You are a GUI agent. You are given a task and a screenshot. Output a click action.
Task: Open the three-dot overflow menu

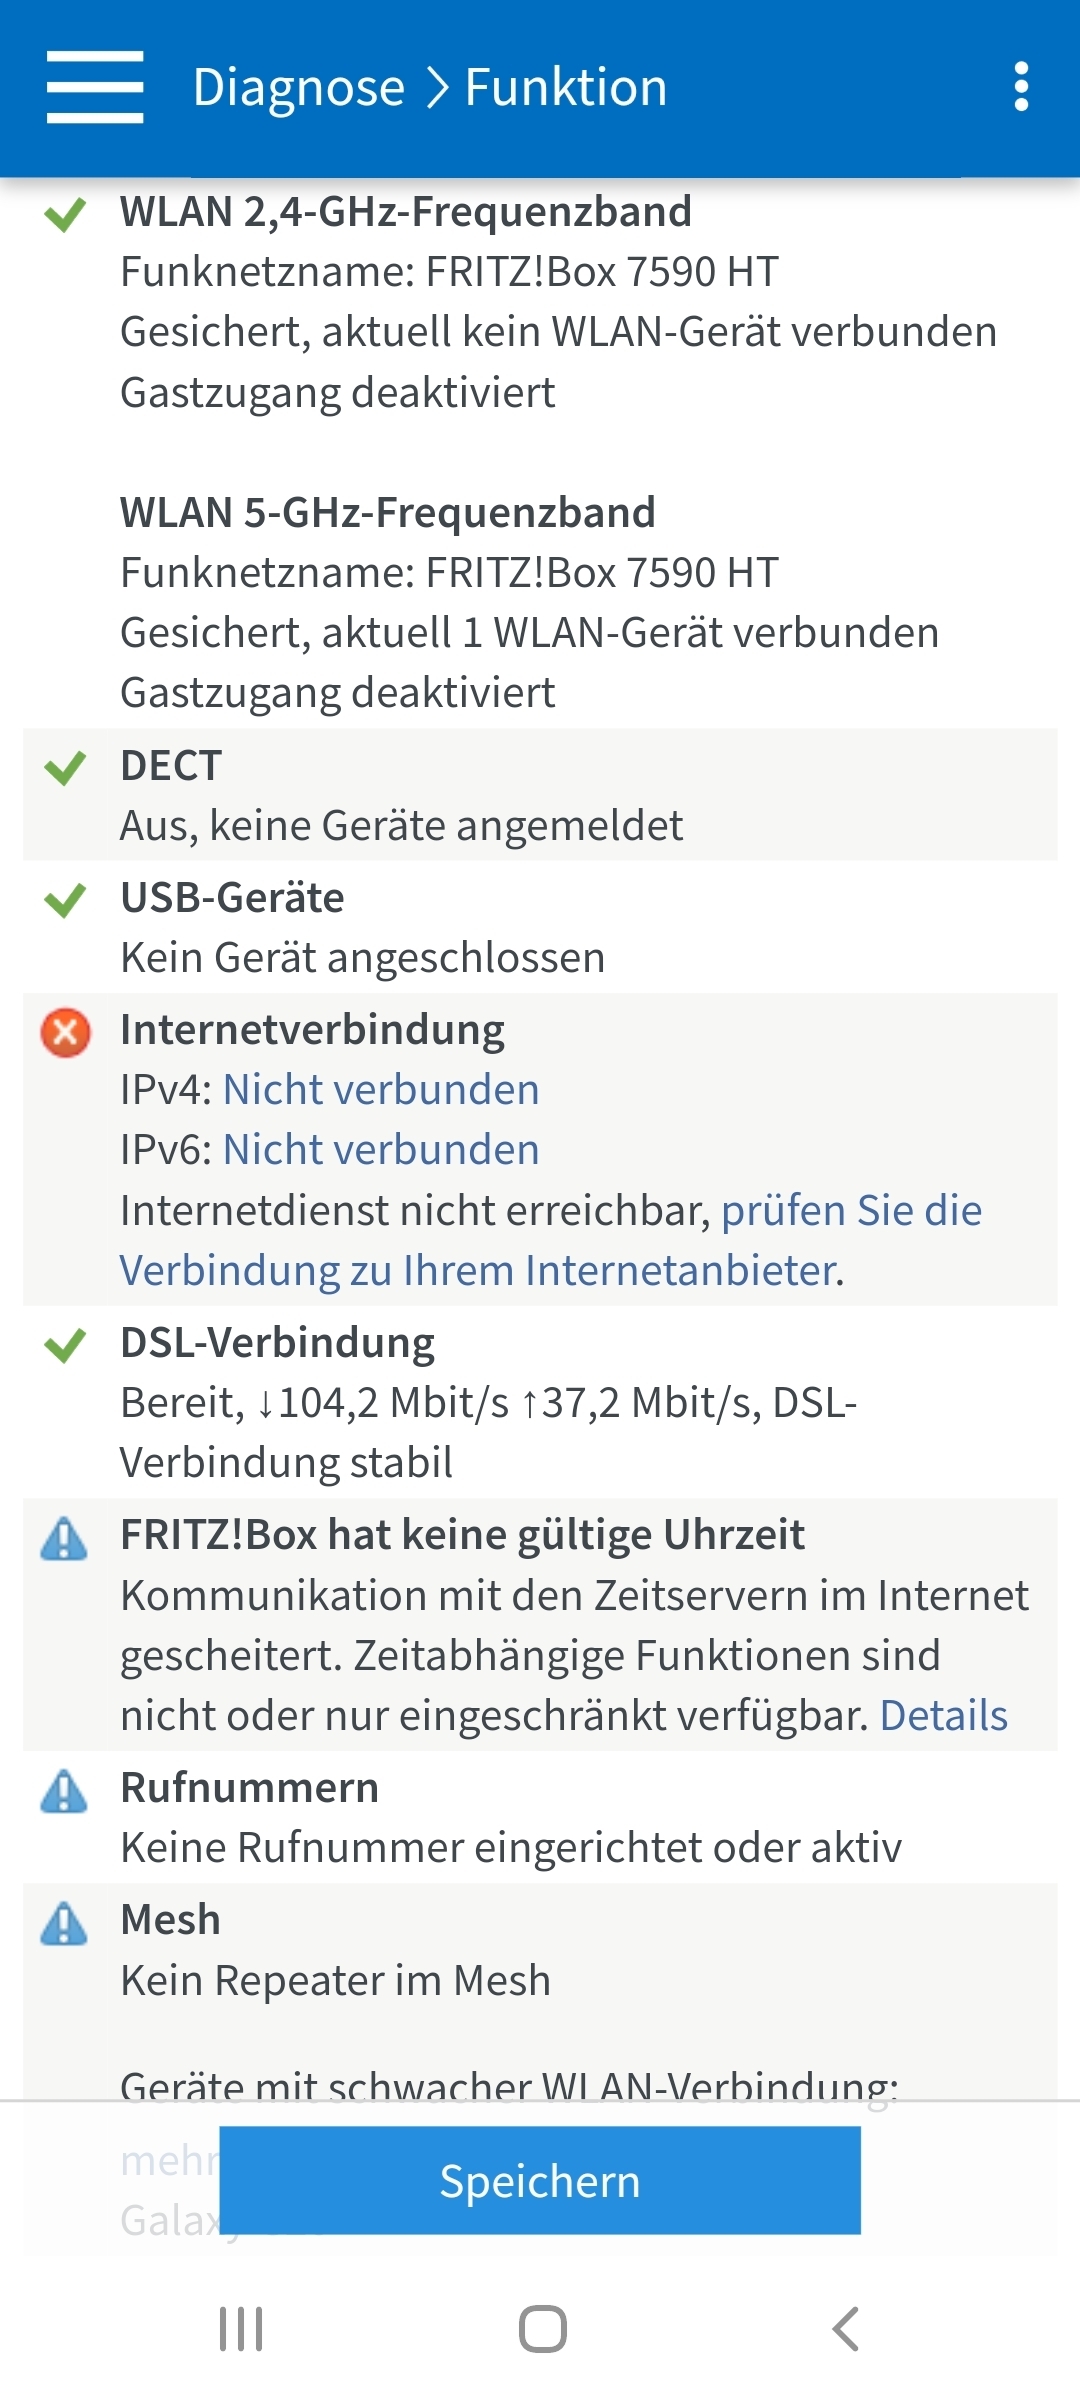1021,87
